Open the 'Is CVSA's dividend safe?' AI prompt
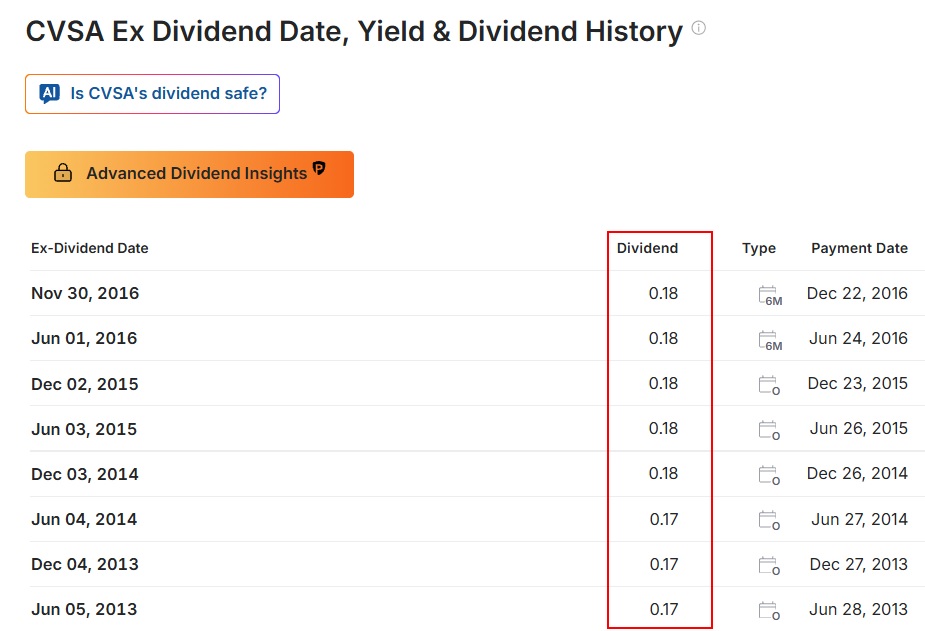This screenshot has width=925, height=631. point(152,94)
